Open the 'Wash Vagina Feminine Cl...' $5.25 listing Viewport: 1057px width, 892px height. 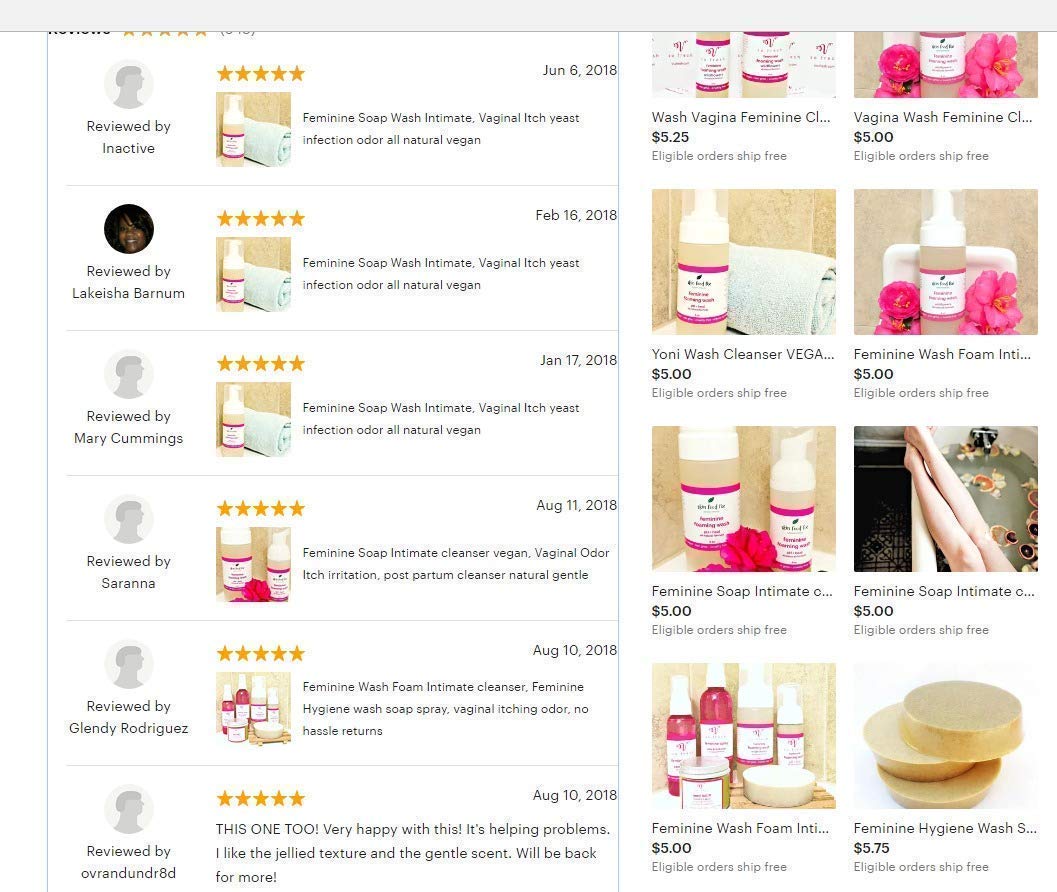tap(741, 117)
